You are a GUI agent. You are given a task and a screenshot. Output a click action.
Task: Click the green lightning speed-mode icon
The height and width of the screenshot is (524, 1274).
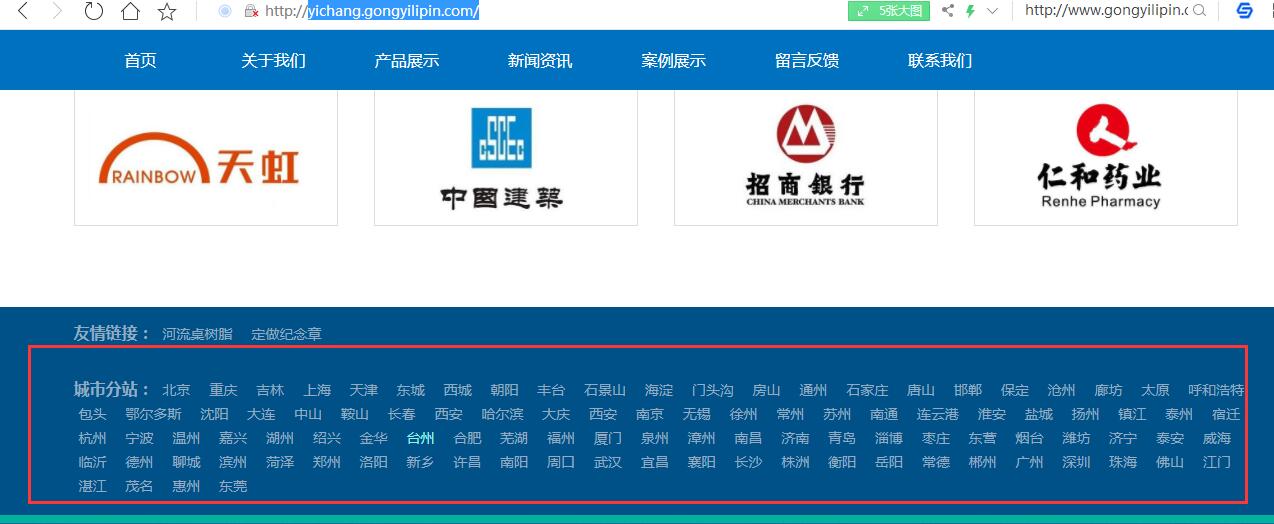[970, 11]
